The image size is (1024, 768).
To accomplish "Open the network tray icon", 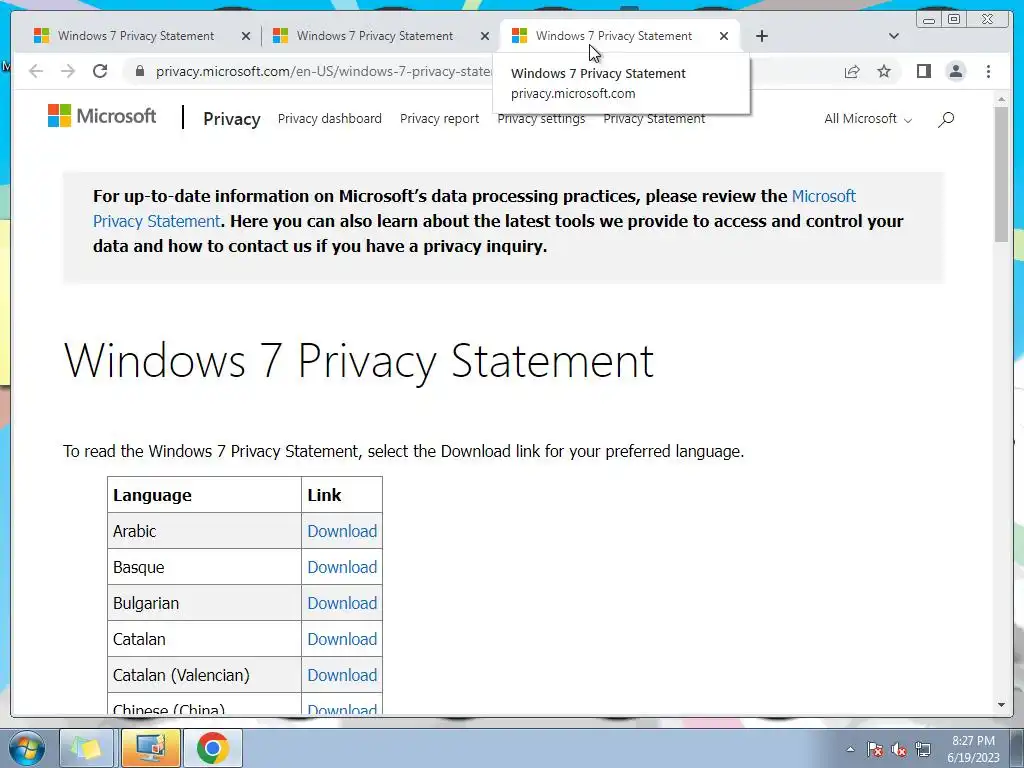I will [923, 749].
